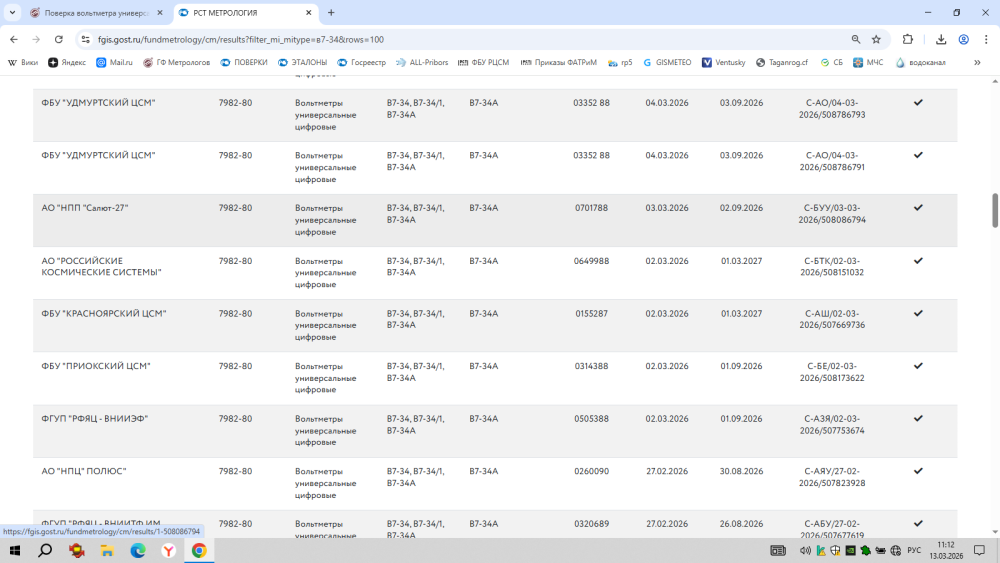Screen dimensions: 1000x563
Task: Open the Госреестр bookmark
Action: [x=361, y=62]
